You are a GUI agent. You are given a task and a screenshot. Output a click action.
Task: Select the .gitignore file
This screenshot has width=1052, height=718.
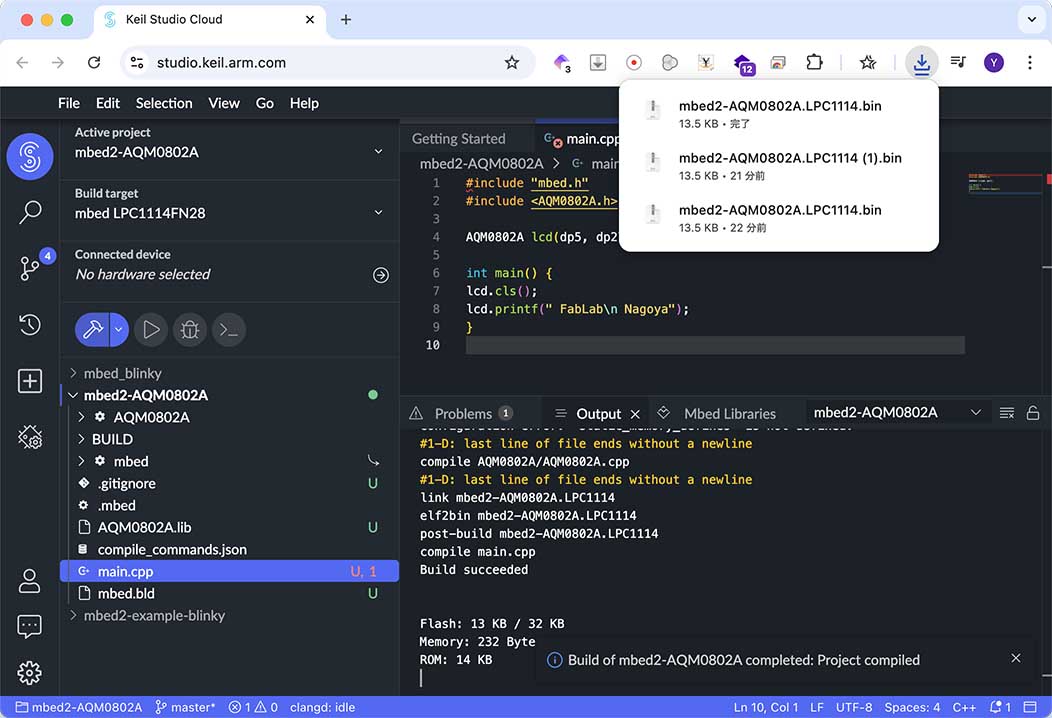click(x=229, y=483)
